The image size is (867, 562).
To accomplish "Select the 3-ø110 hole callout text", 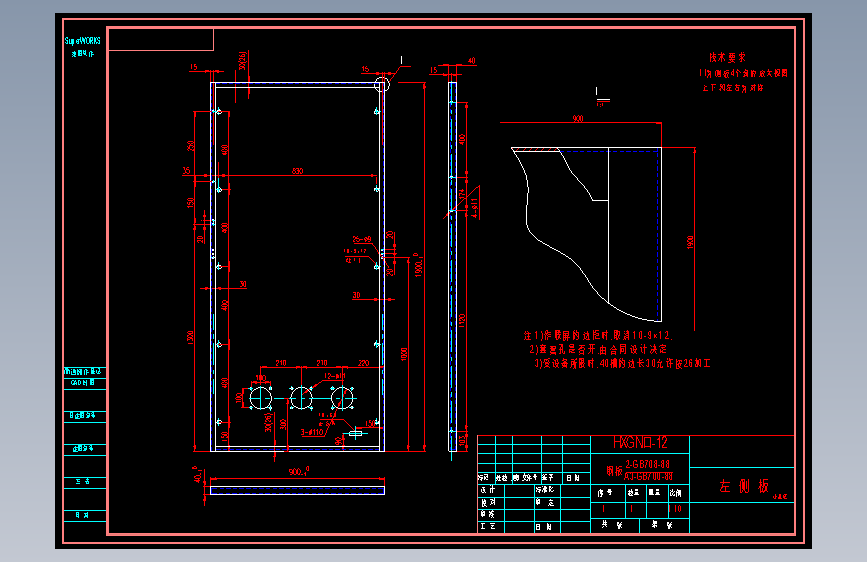I will [x=312, y=432].
